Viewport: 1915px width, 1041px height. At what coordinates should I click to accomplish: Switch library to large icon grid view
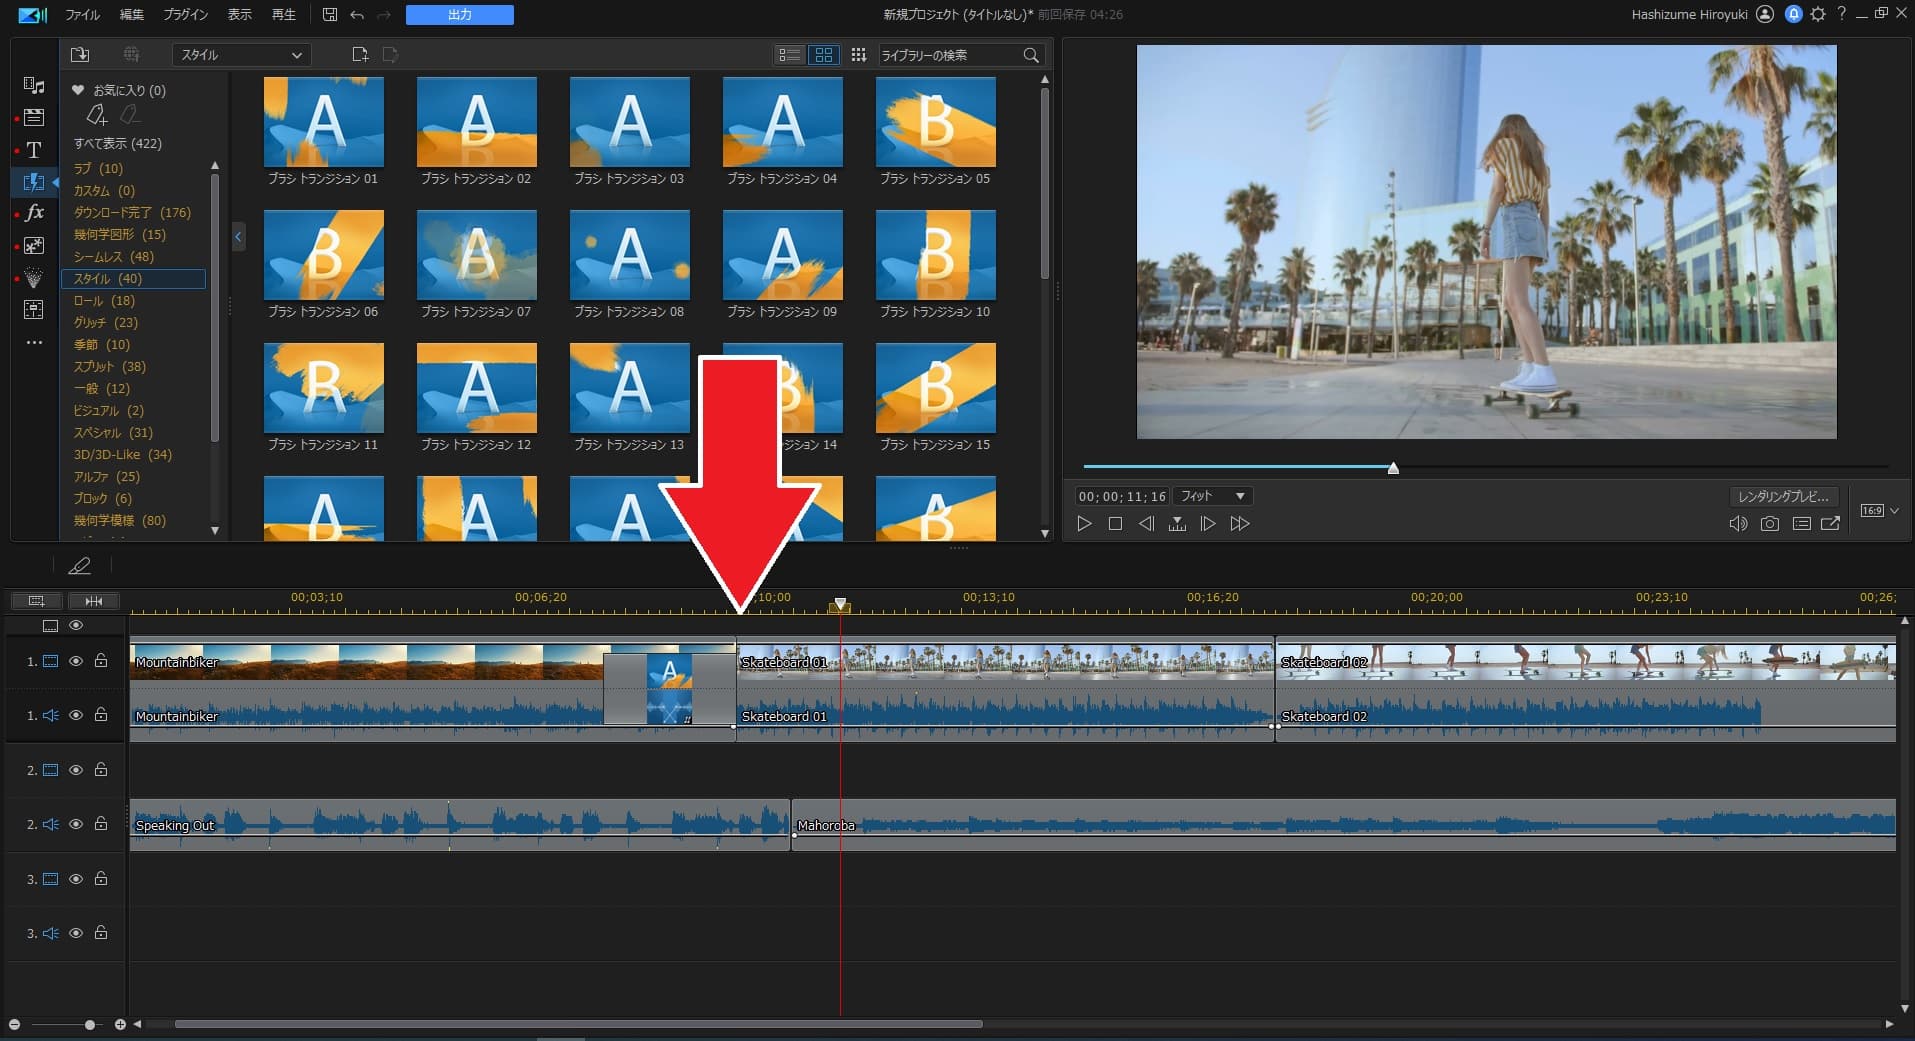click(x=823, y=55)
